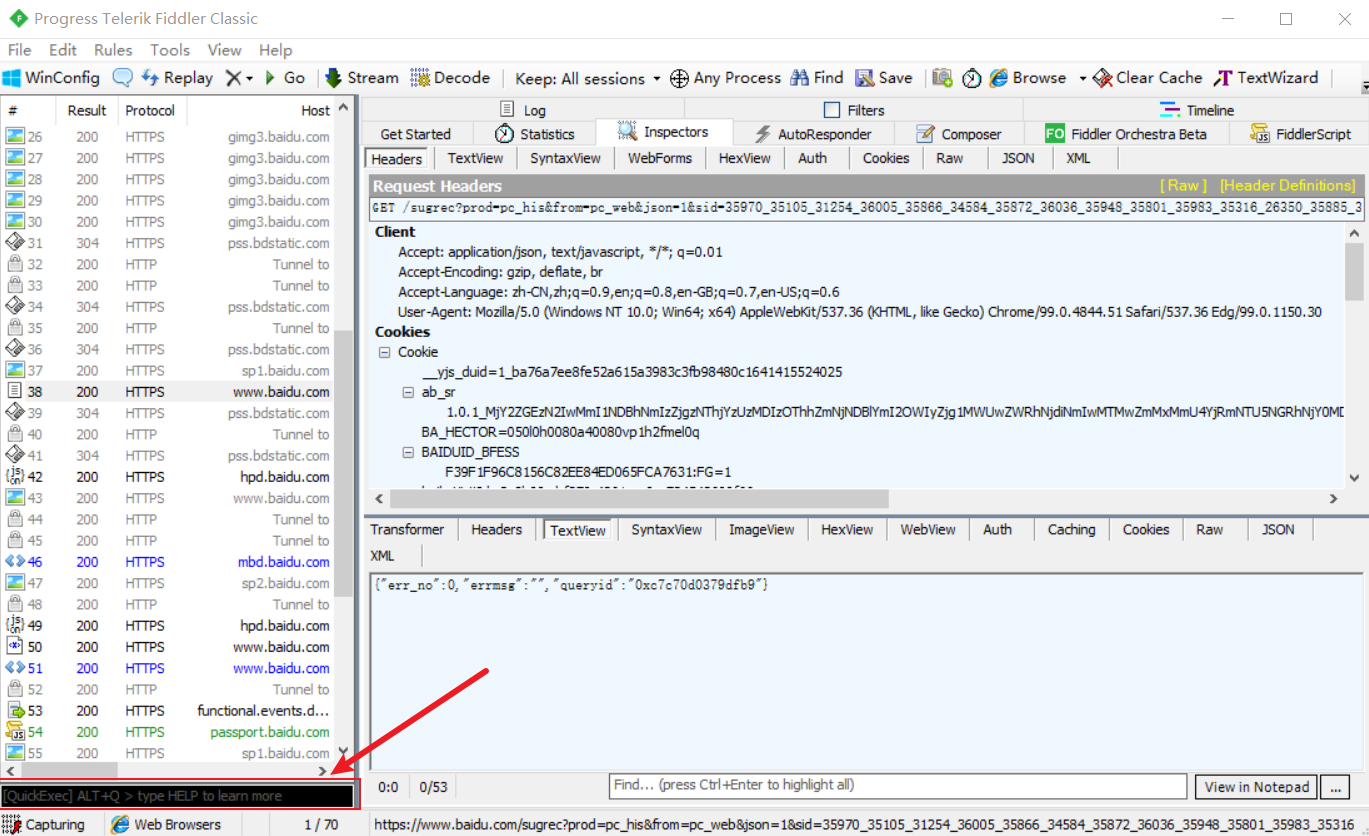
Task: Focus the QuickExec command box
Action: click(x=178, y=796)
